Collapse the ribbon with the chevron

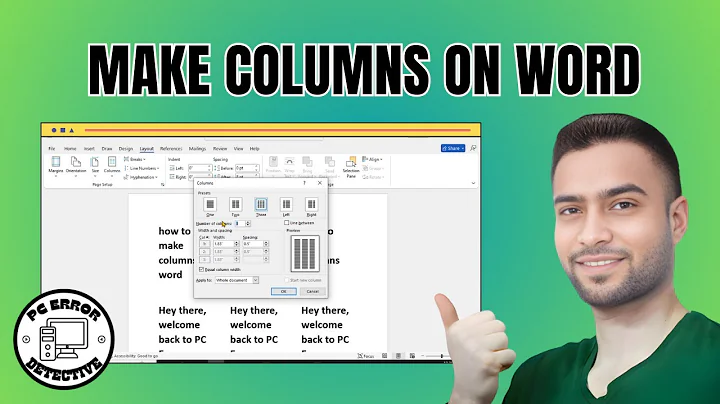[473, 183]
